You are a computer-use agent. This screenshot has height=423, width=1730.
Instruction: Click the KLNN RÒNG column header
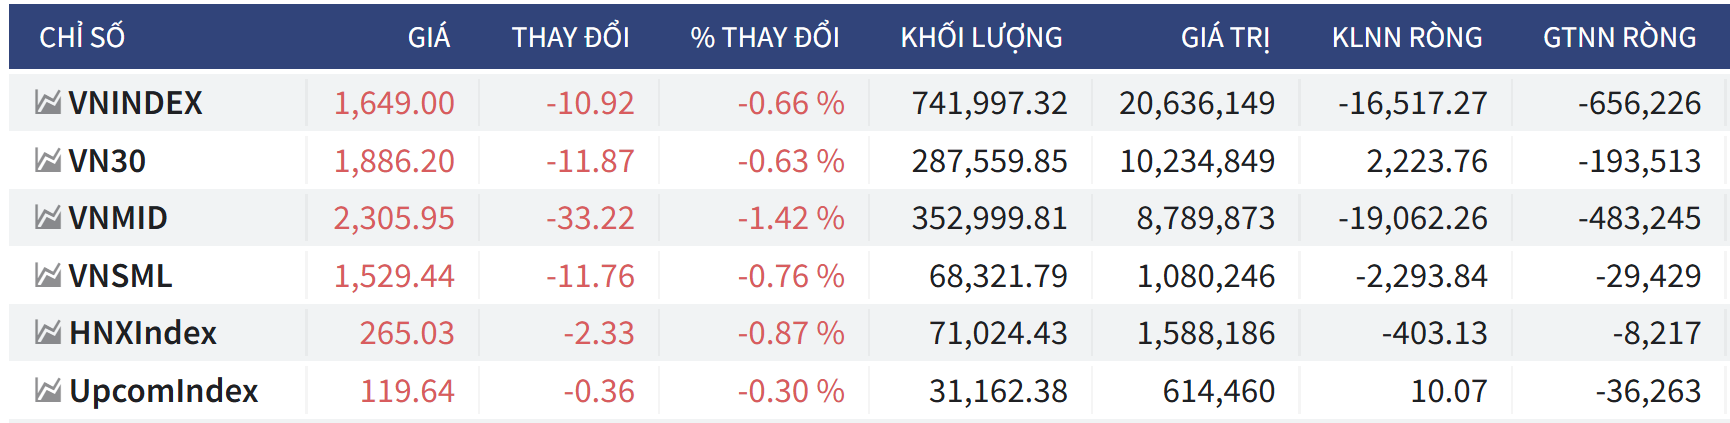tap(1407, 38)
